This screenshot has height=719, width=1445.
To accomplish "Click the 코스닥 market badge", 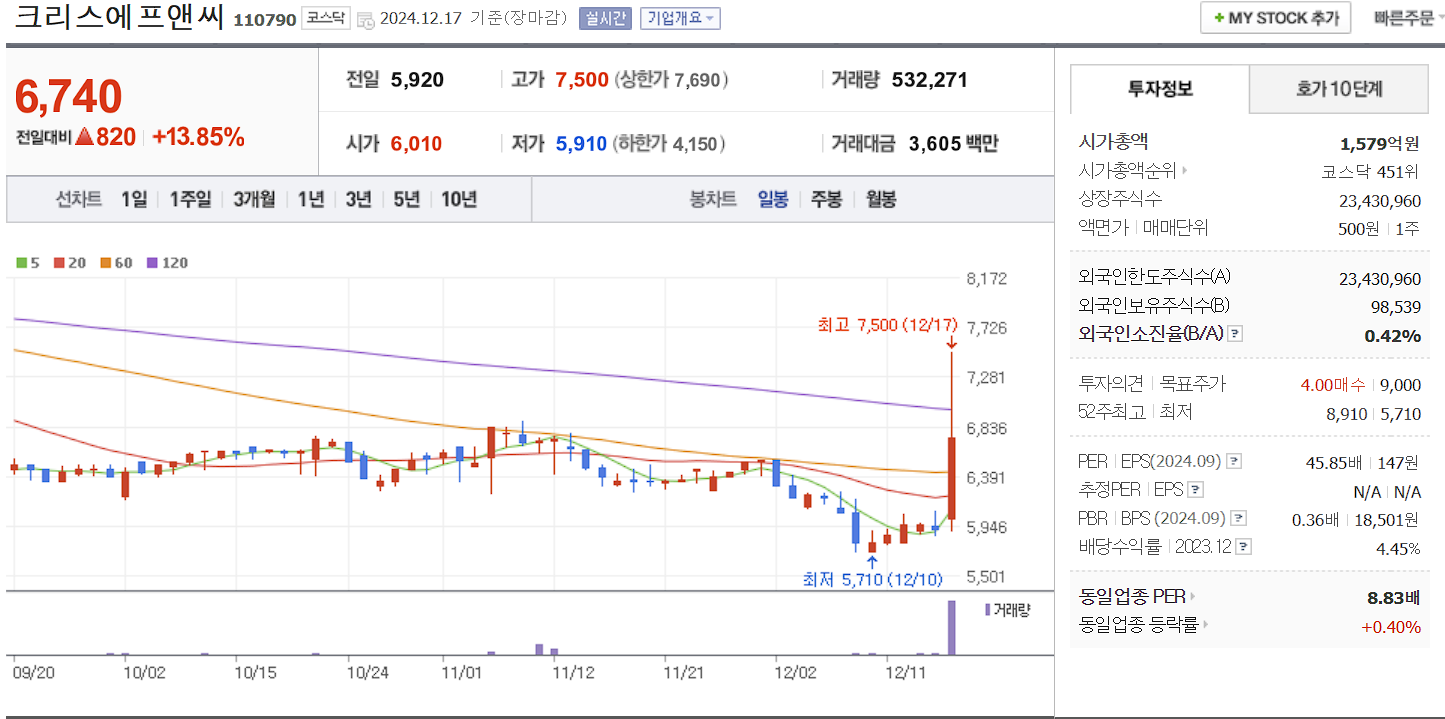I will (326, 18).
